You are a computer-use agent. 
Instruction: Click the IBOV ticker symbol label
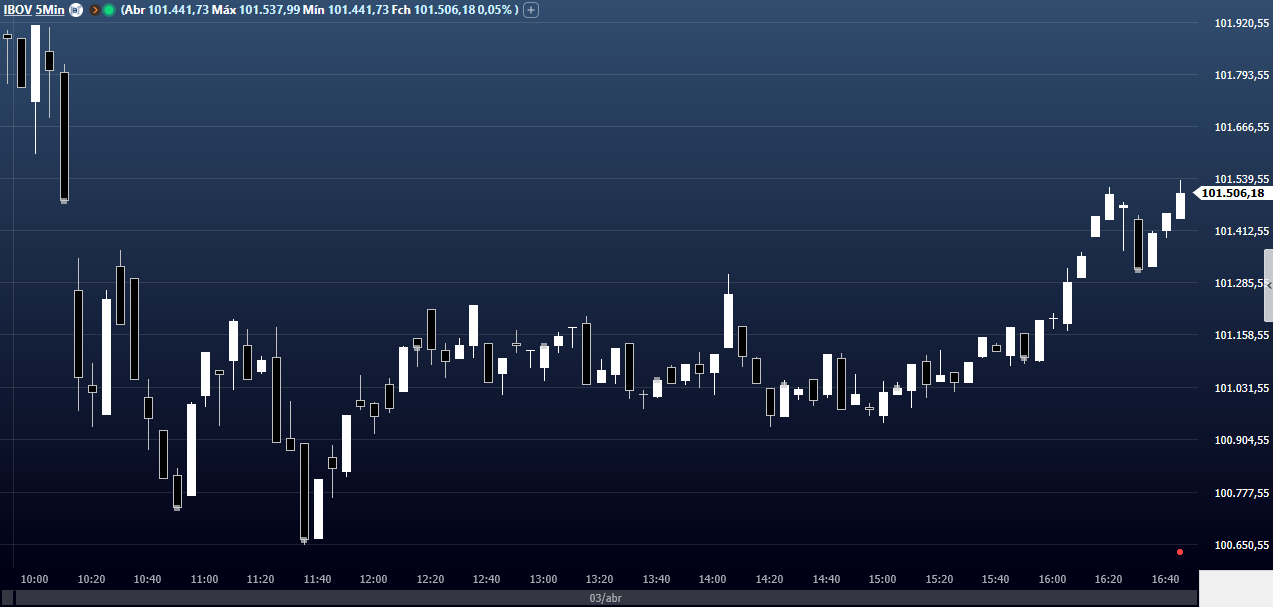click(x=18, y=10)
